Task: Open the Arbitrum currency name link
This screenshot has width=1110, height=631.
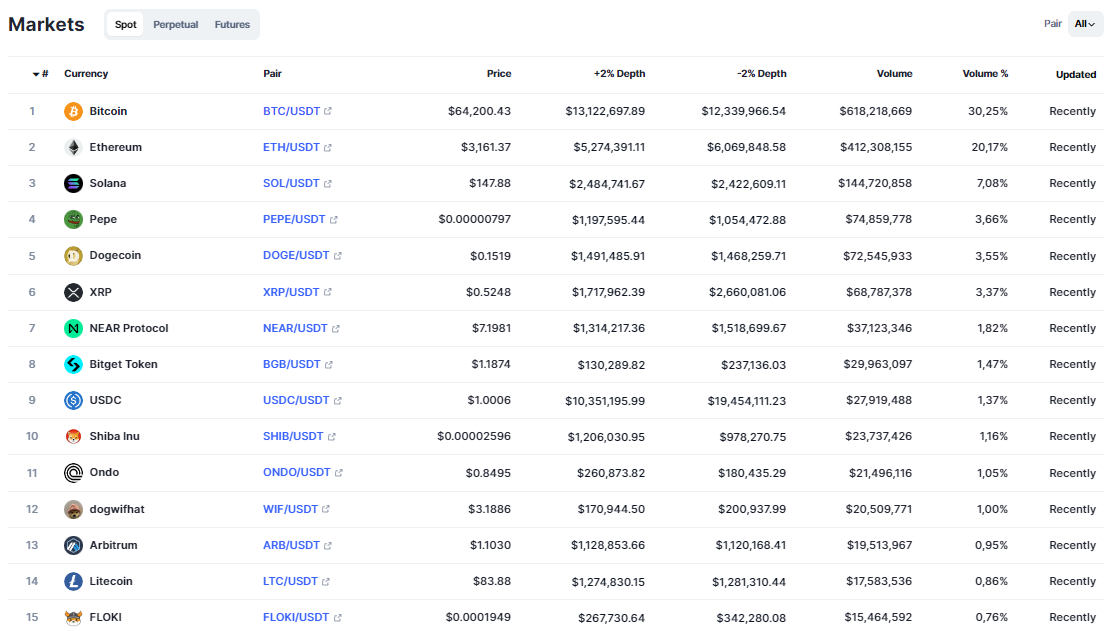Action: click(113, 545)
